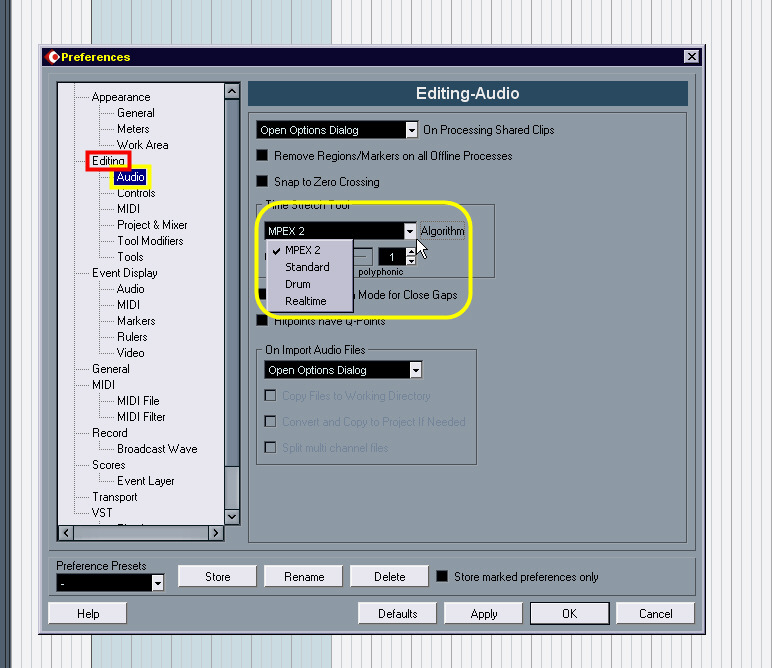Select MIDI File tree item
The height and width of the screenshot is (668, 772).
pos(138,401)
